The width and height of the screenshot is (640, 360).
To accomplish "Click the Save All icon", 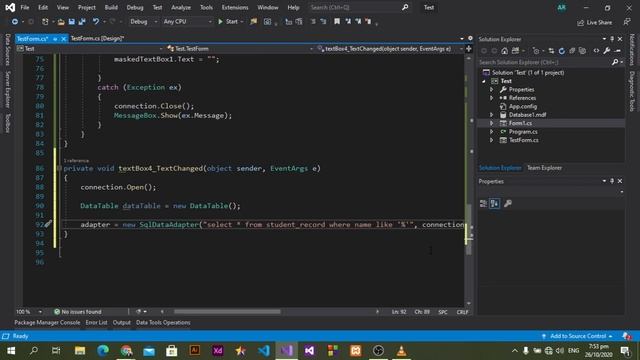I will pyautogui.click(x=82, y=22).
